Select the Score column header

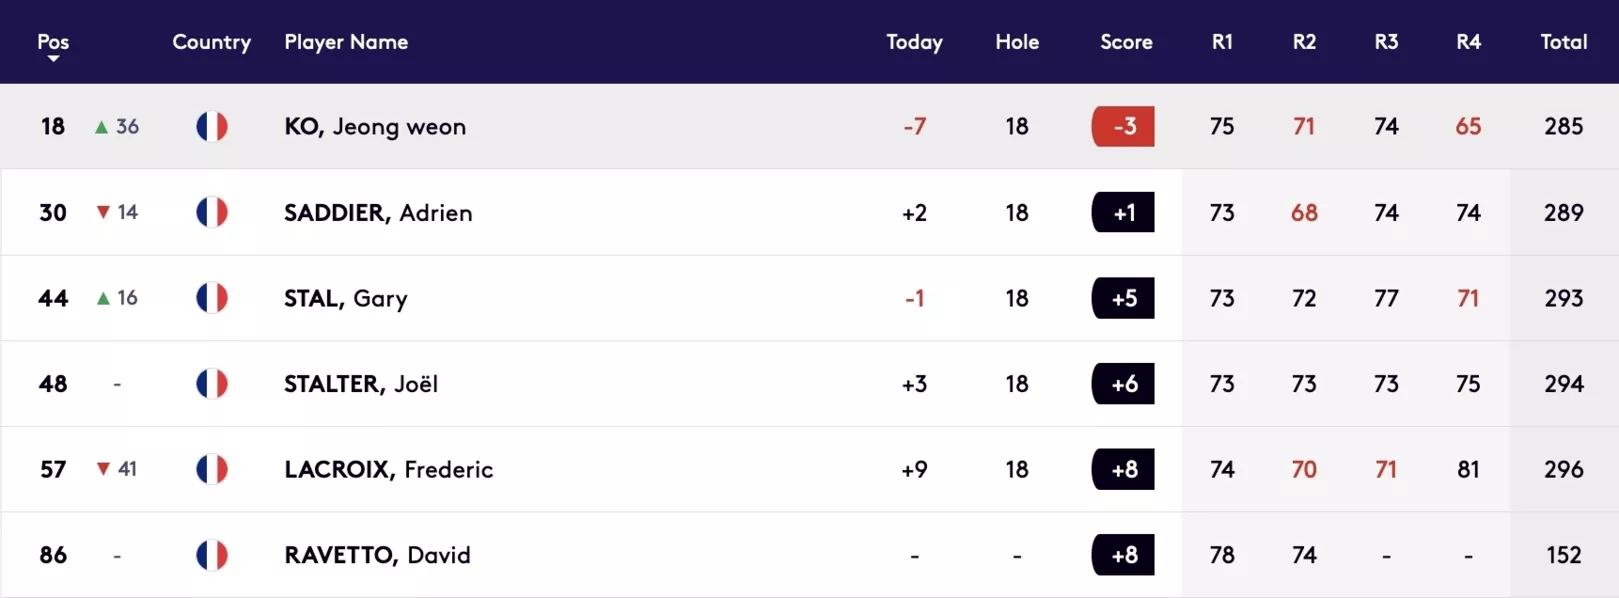coord(1126,42)
